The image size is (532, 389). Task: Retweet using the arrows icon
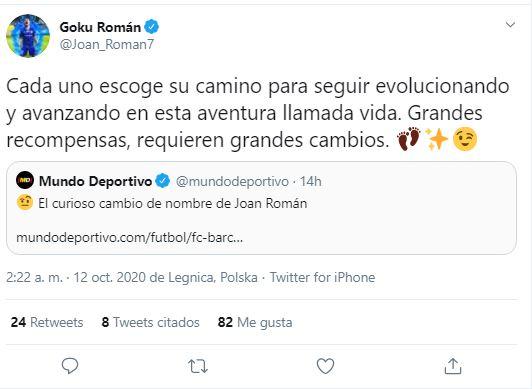tap(198, 367)
